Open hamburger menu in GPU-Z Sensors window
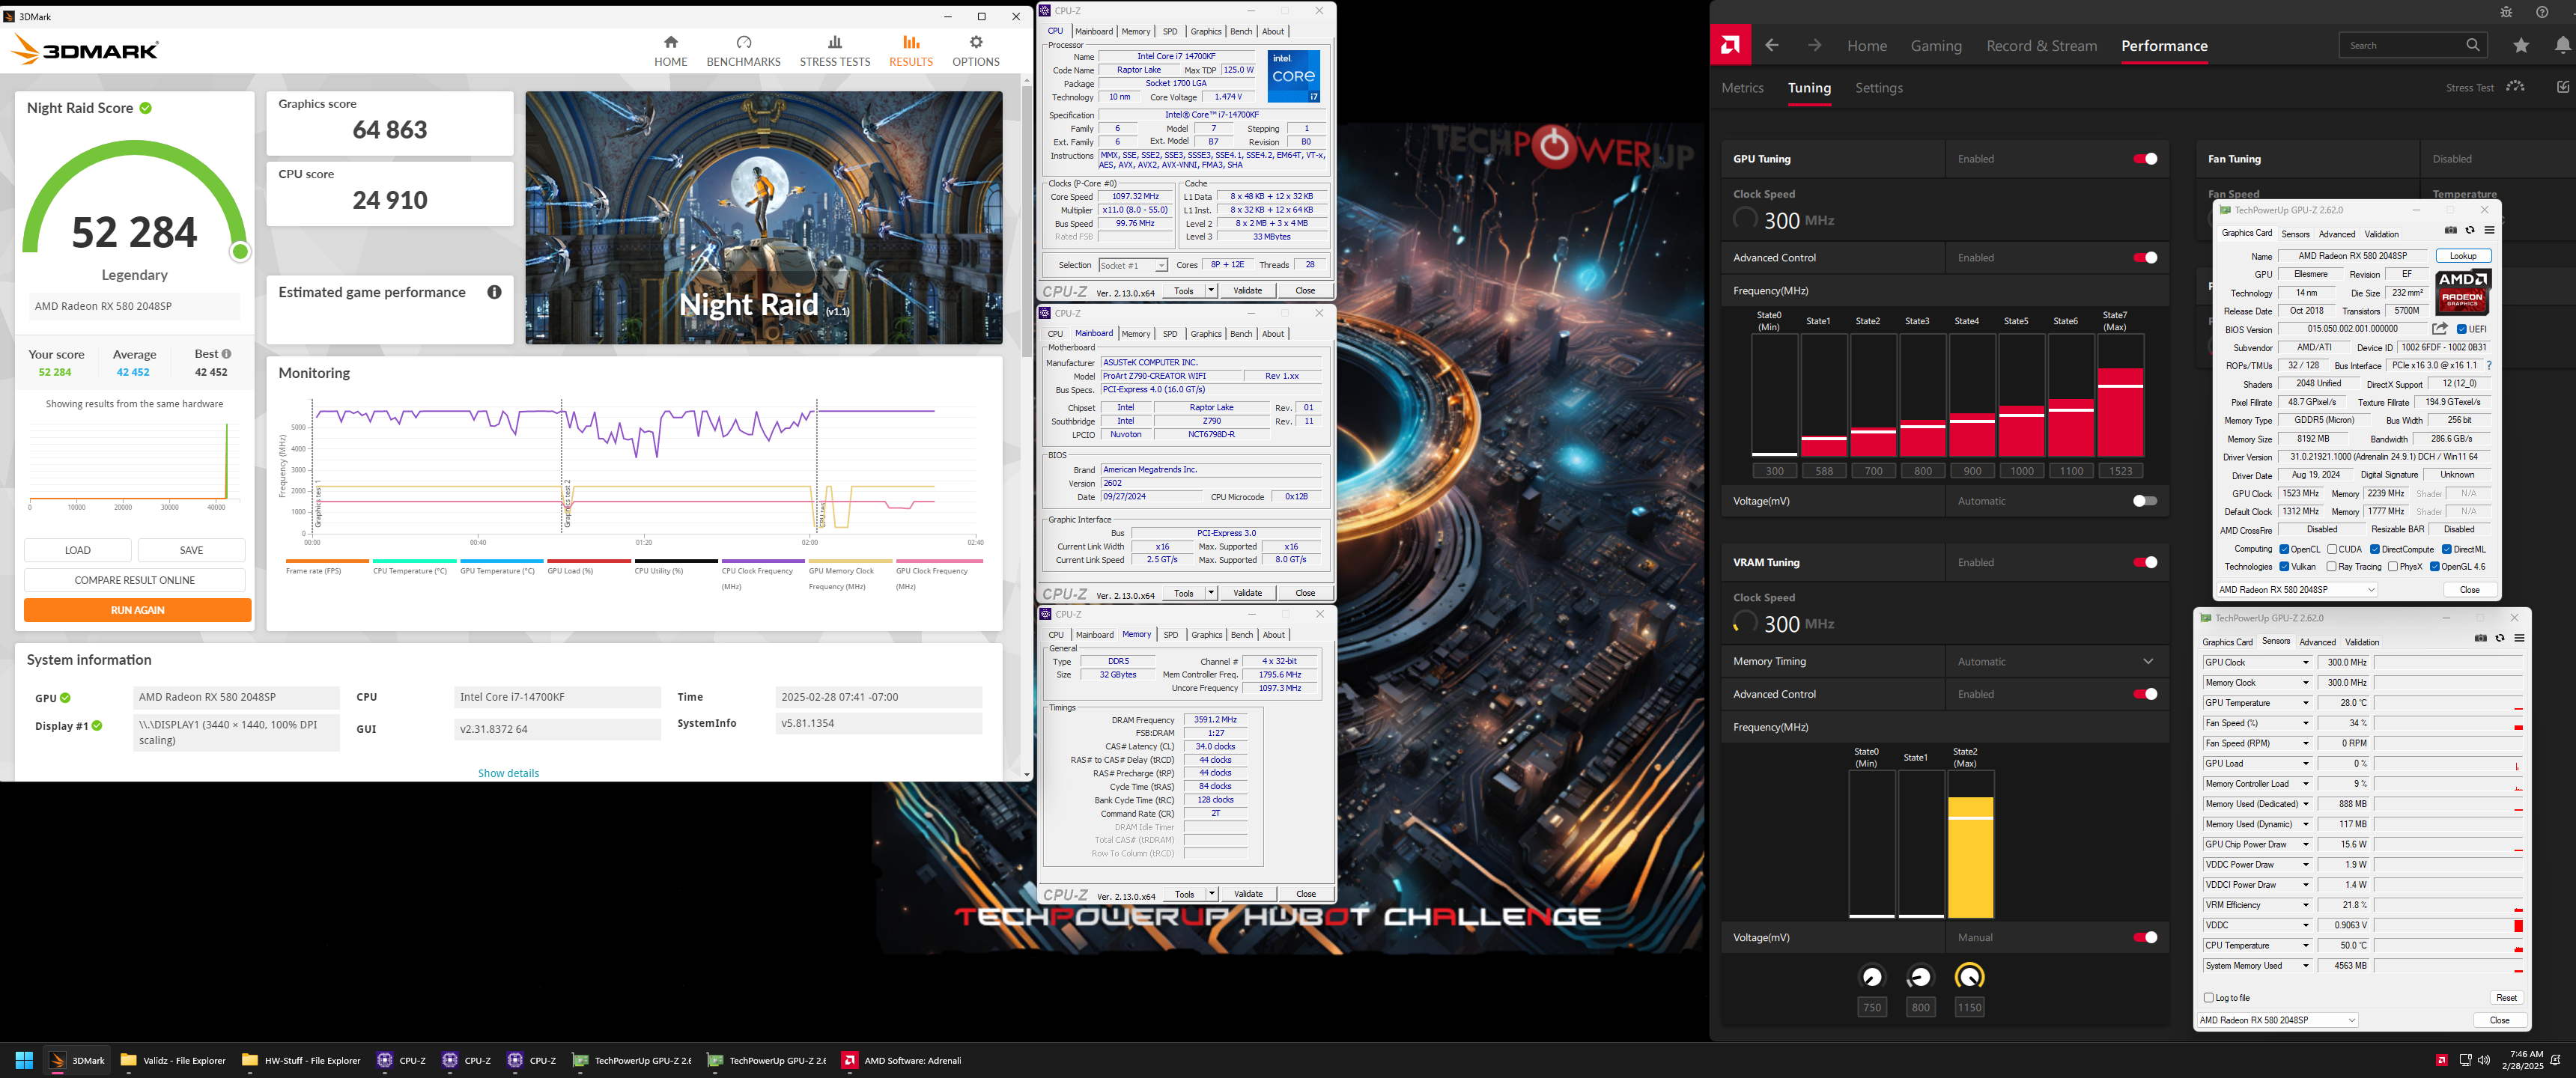Image resolution: width=2576 pixels, height=1078 pixels. point(2519,638)
